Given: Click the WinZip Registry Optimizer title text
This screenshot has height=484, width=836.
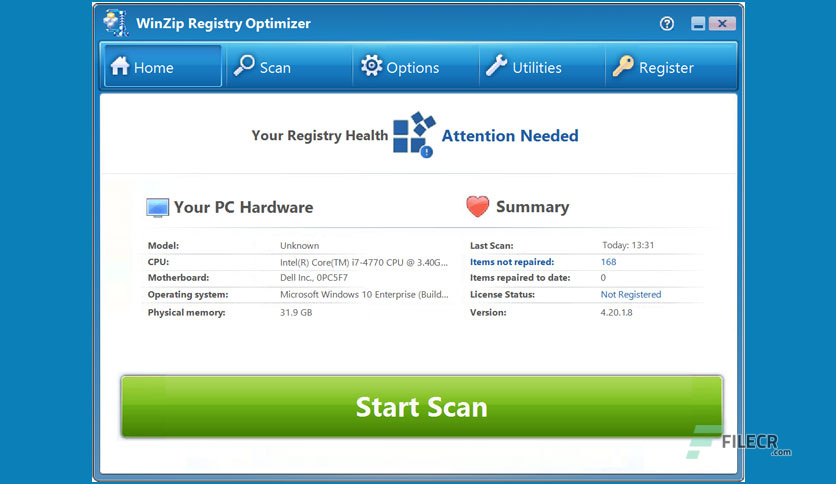Looking at the screenshot, I should tap(223, 23).
